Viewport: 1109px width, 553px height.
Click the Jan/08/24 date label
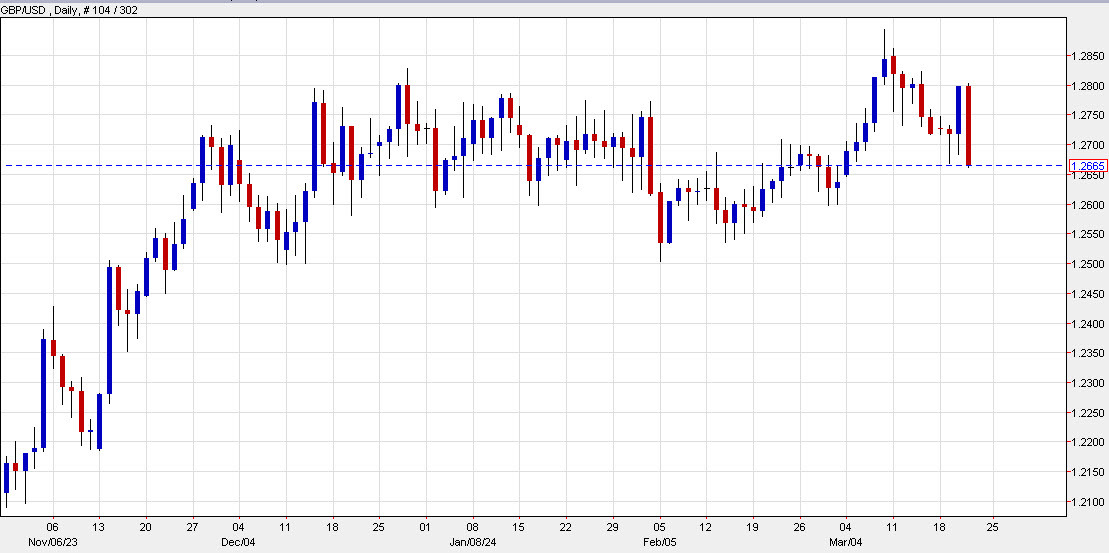tap(471, 542)
